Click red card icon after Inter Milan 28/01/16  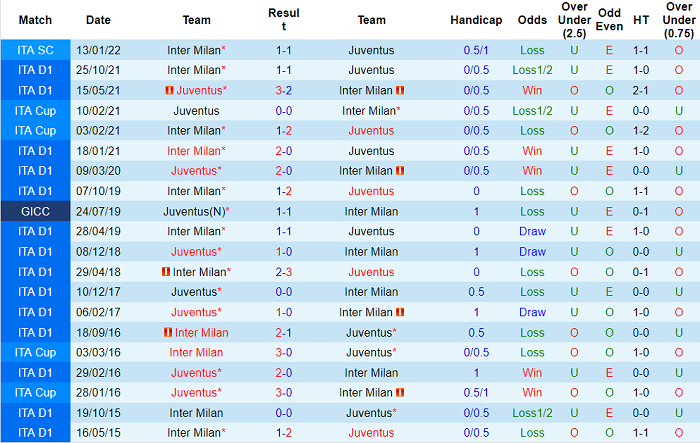(x=400, y=393)
